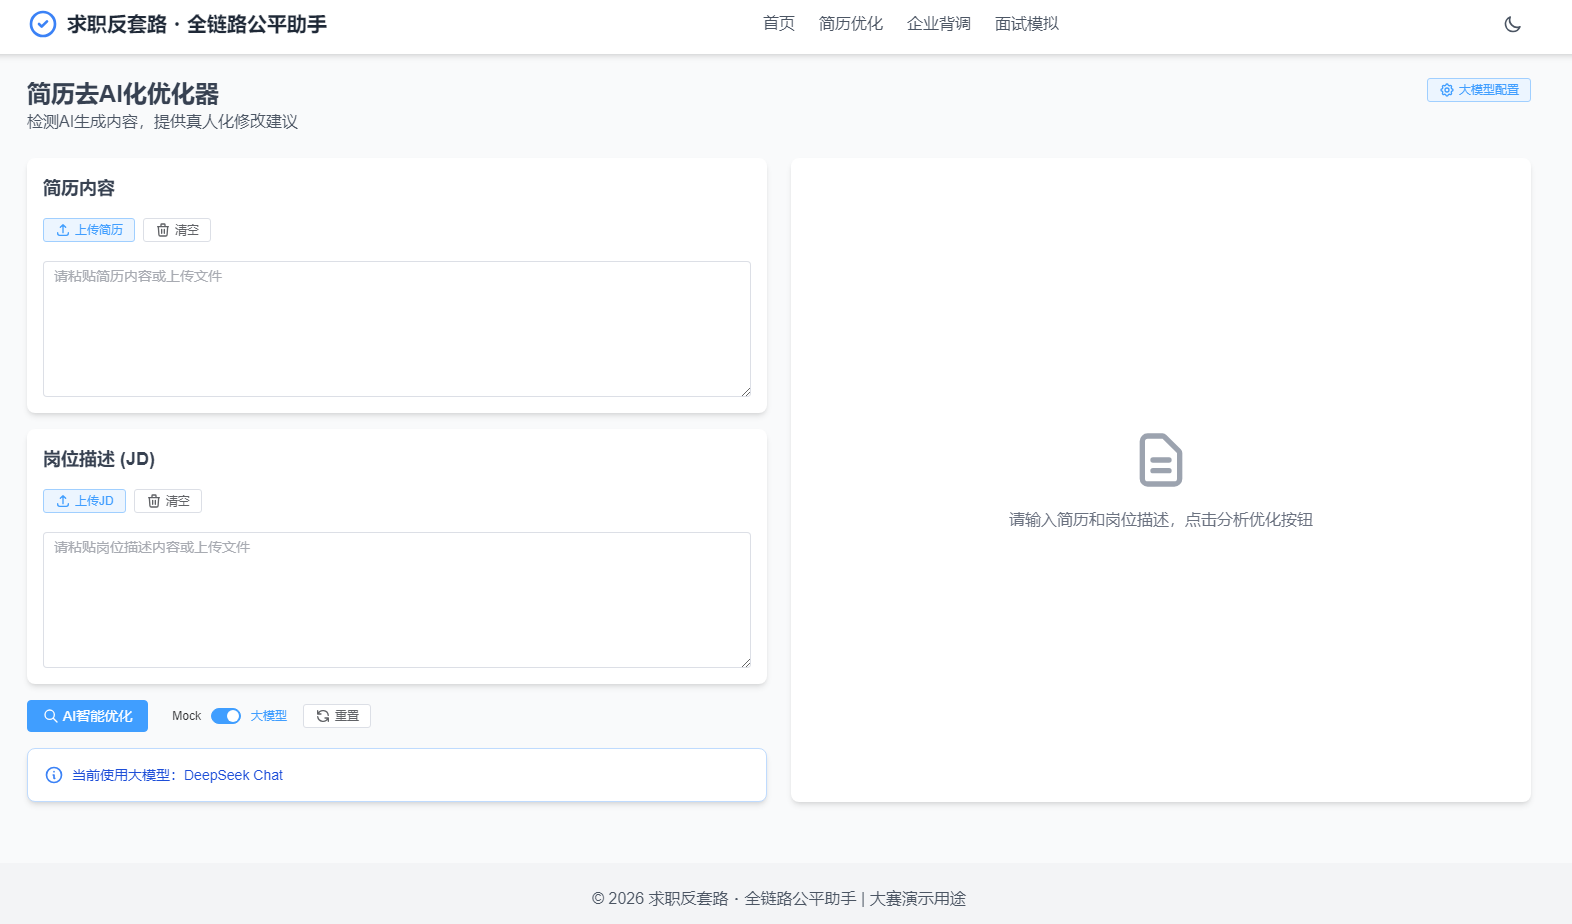Go to the 首页 nav item
This screenshot has width=1572, height=924.
click(x=778, y=24)
